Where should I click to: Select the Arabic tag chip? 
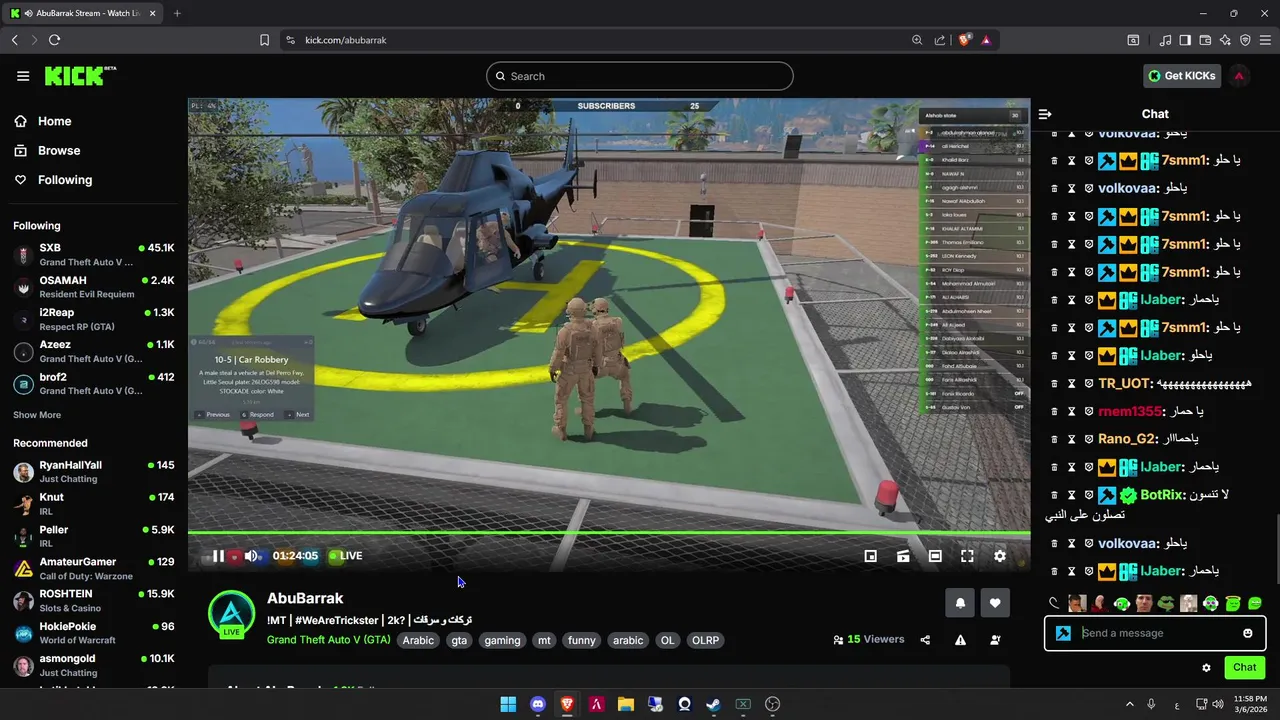pos(418,640)
